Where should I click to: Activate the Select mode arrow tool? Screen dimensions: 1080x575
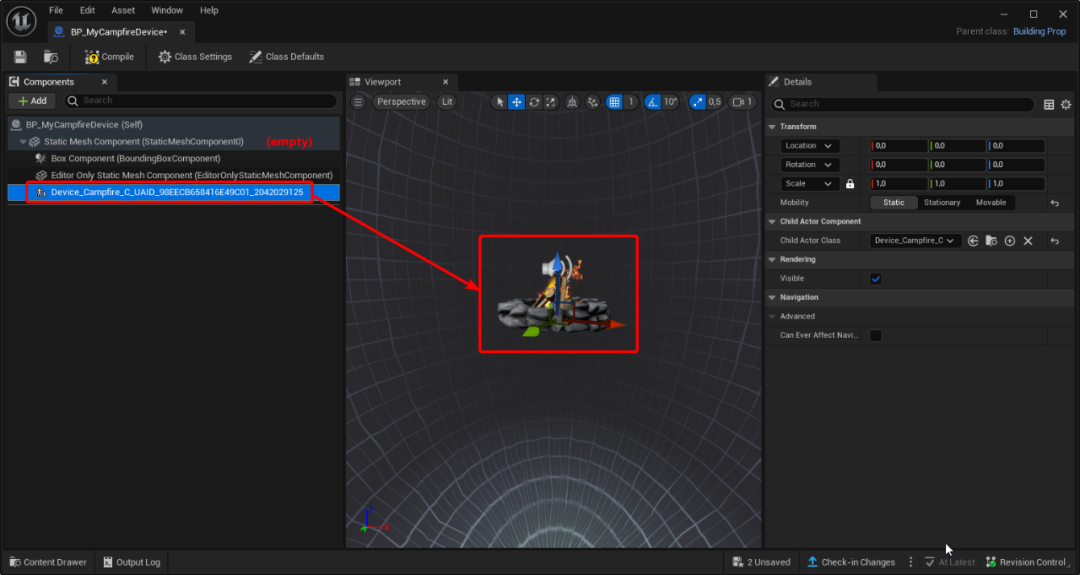pyautogui.click(x=499, y=102)
